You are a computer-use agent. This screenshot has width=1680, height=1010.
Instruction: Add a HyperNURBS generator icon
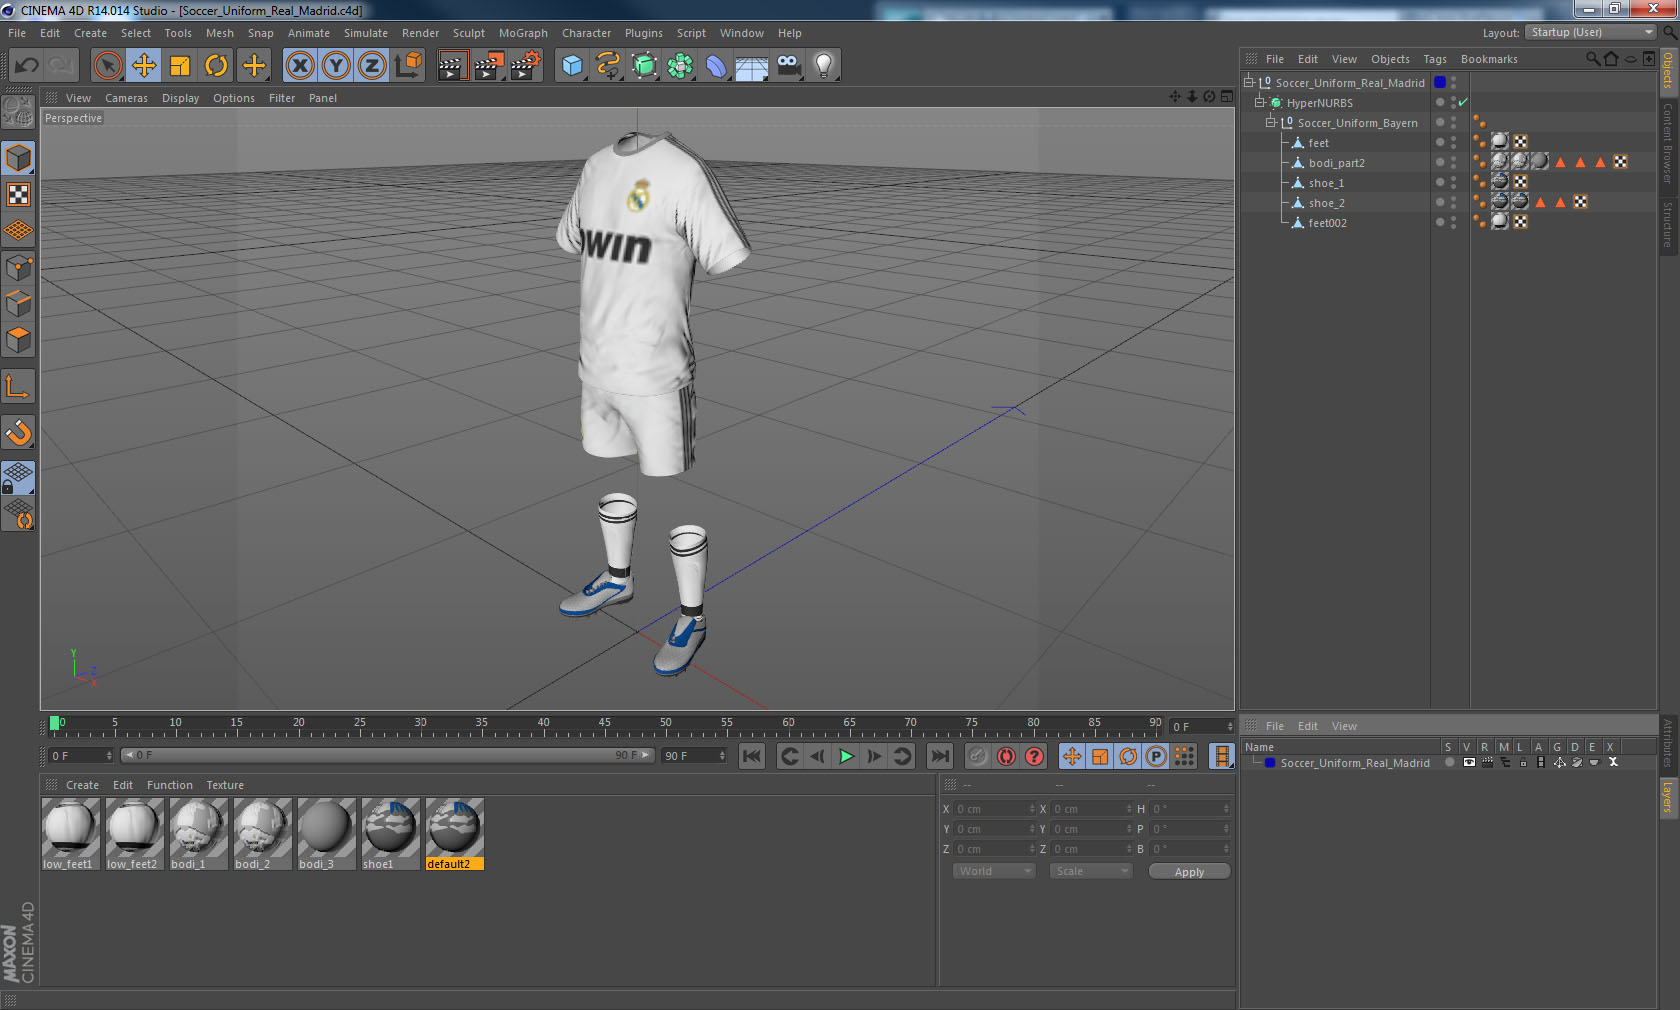[x=644, y=66]
